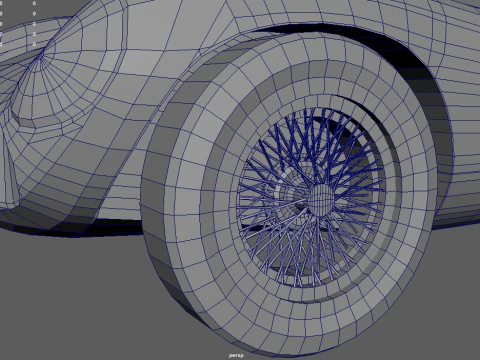480x360 pixels.
Task: Click the persp camera label
Action: [x=236, y=356]
